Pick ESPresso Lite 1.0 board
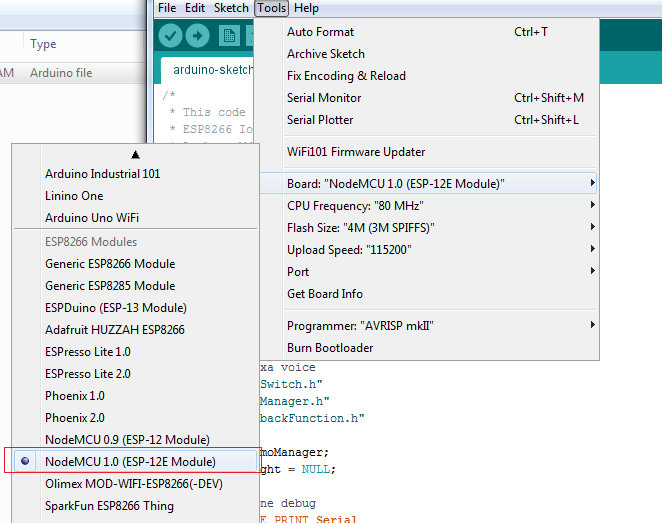The width and height of the screenshot is (662, 523). 136,351
